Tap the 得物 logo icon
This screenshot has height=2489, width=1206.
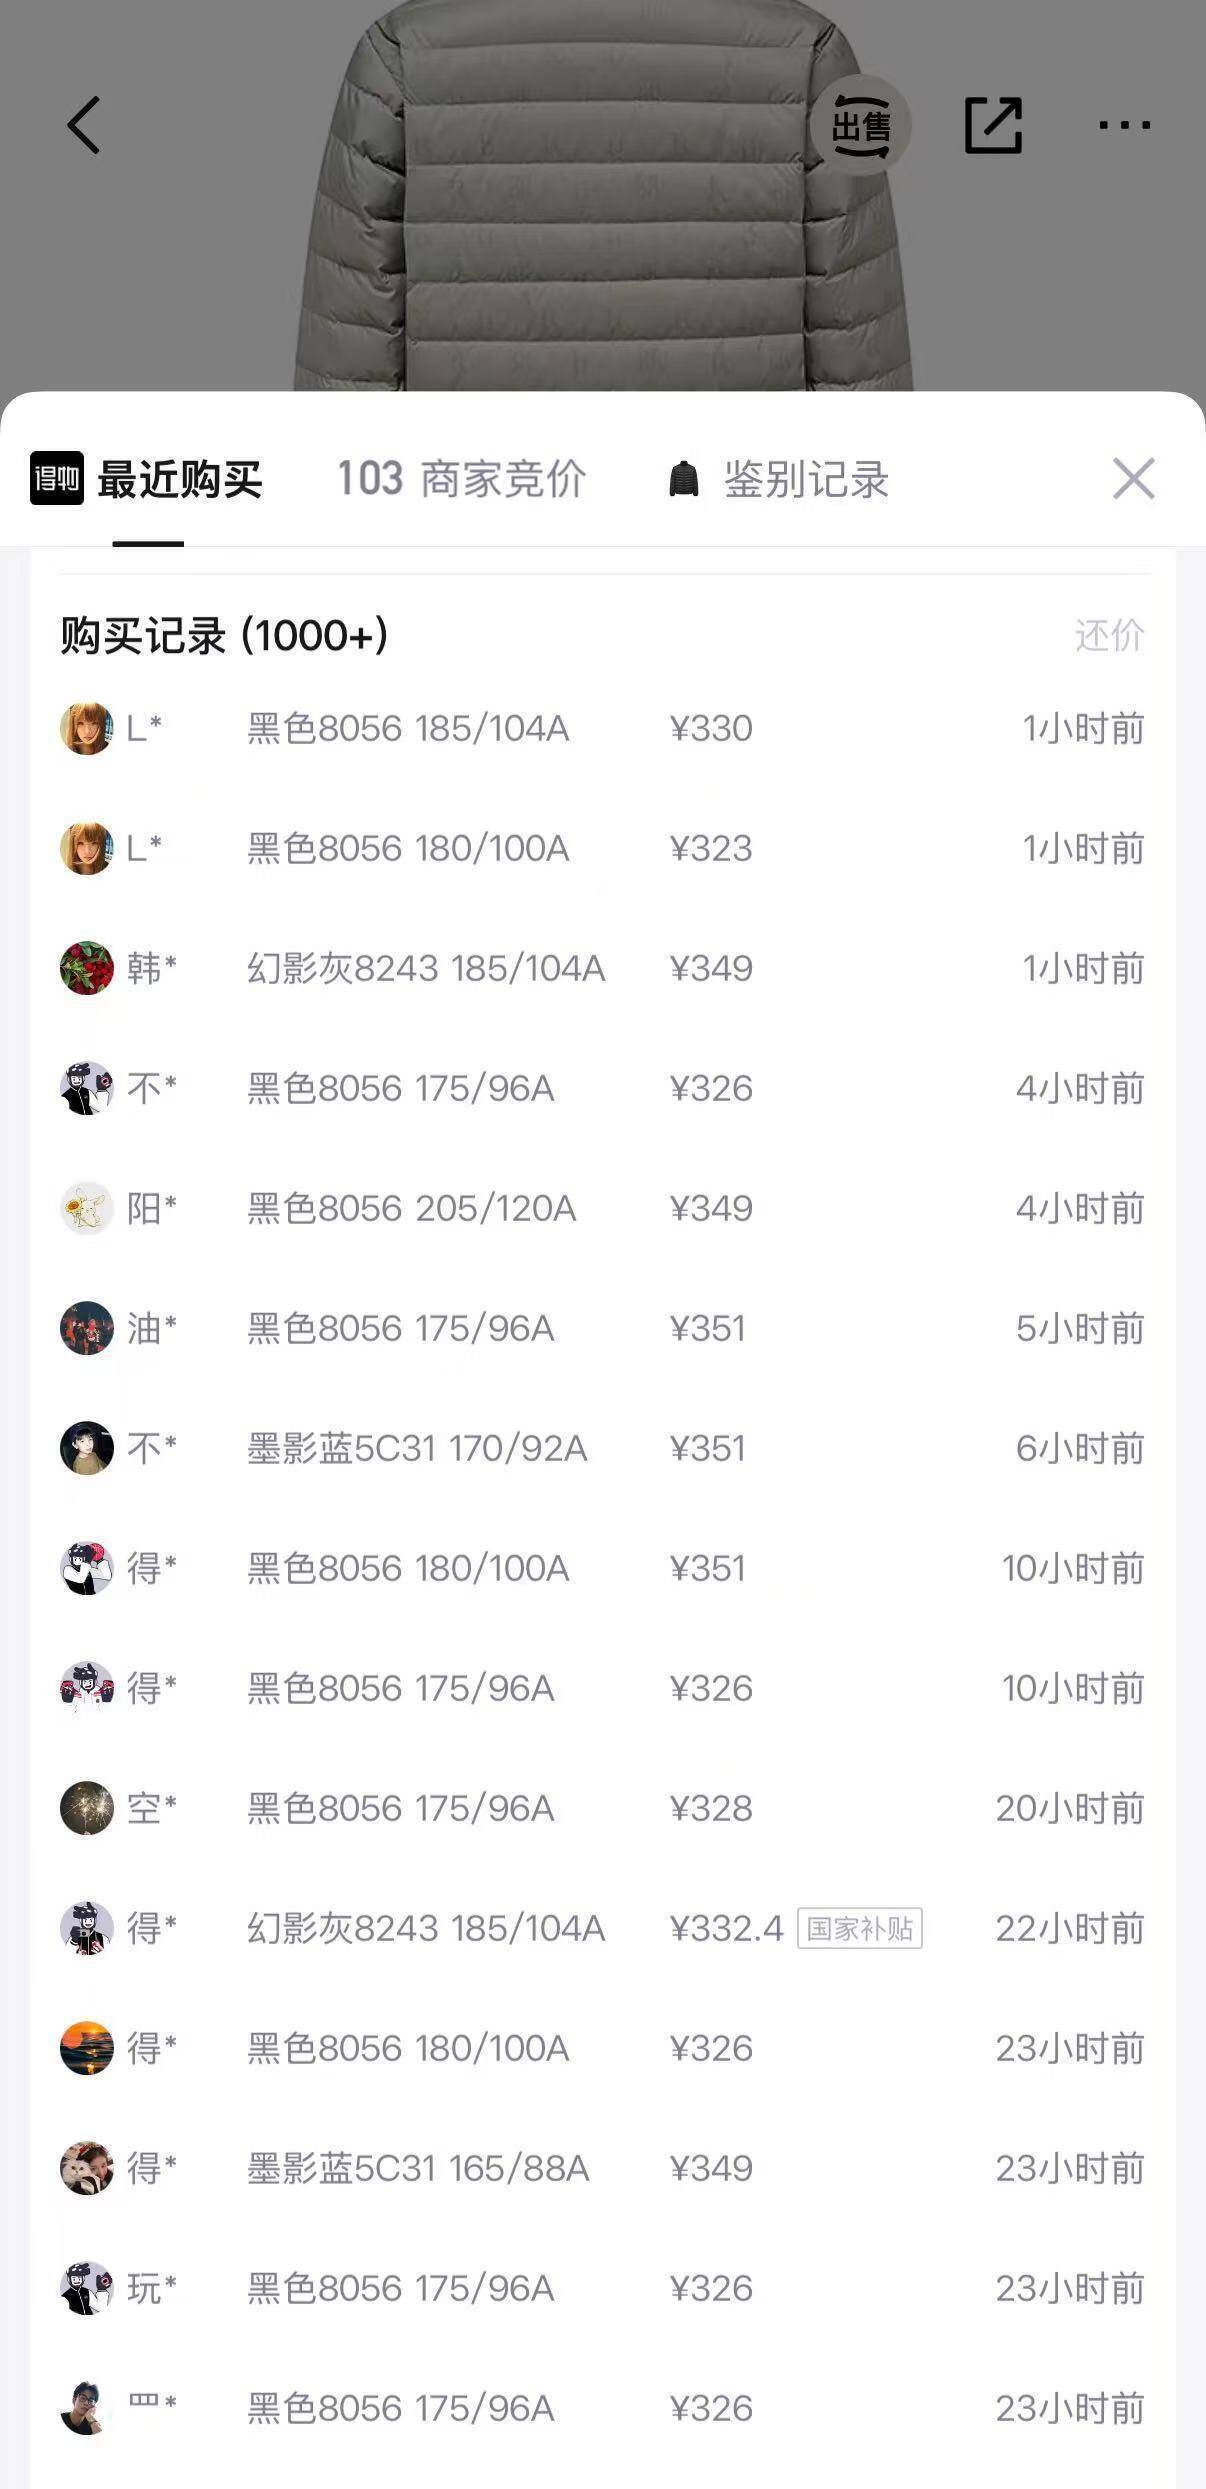click(x=57, y=478)
